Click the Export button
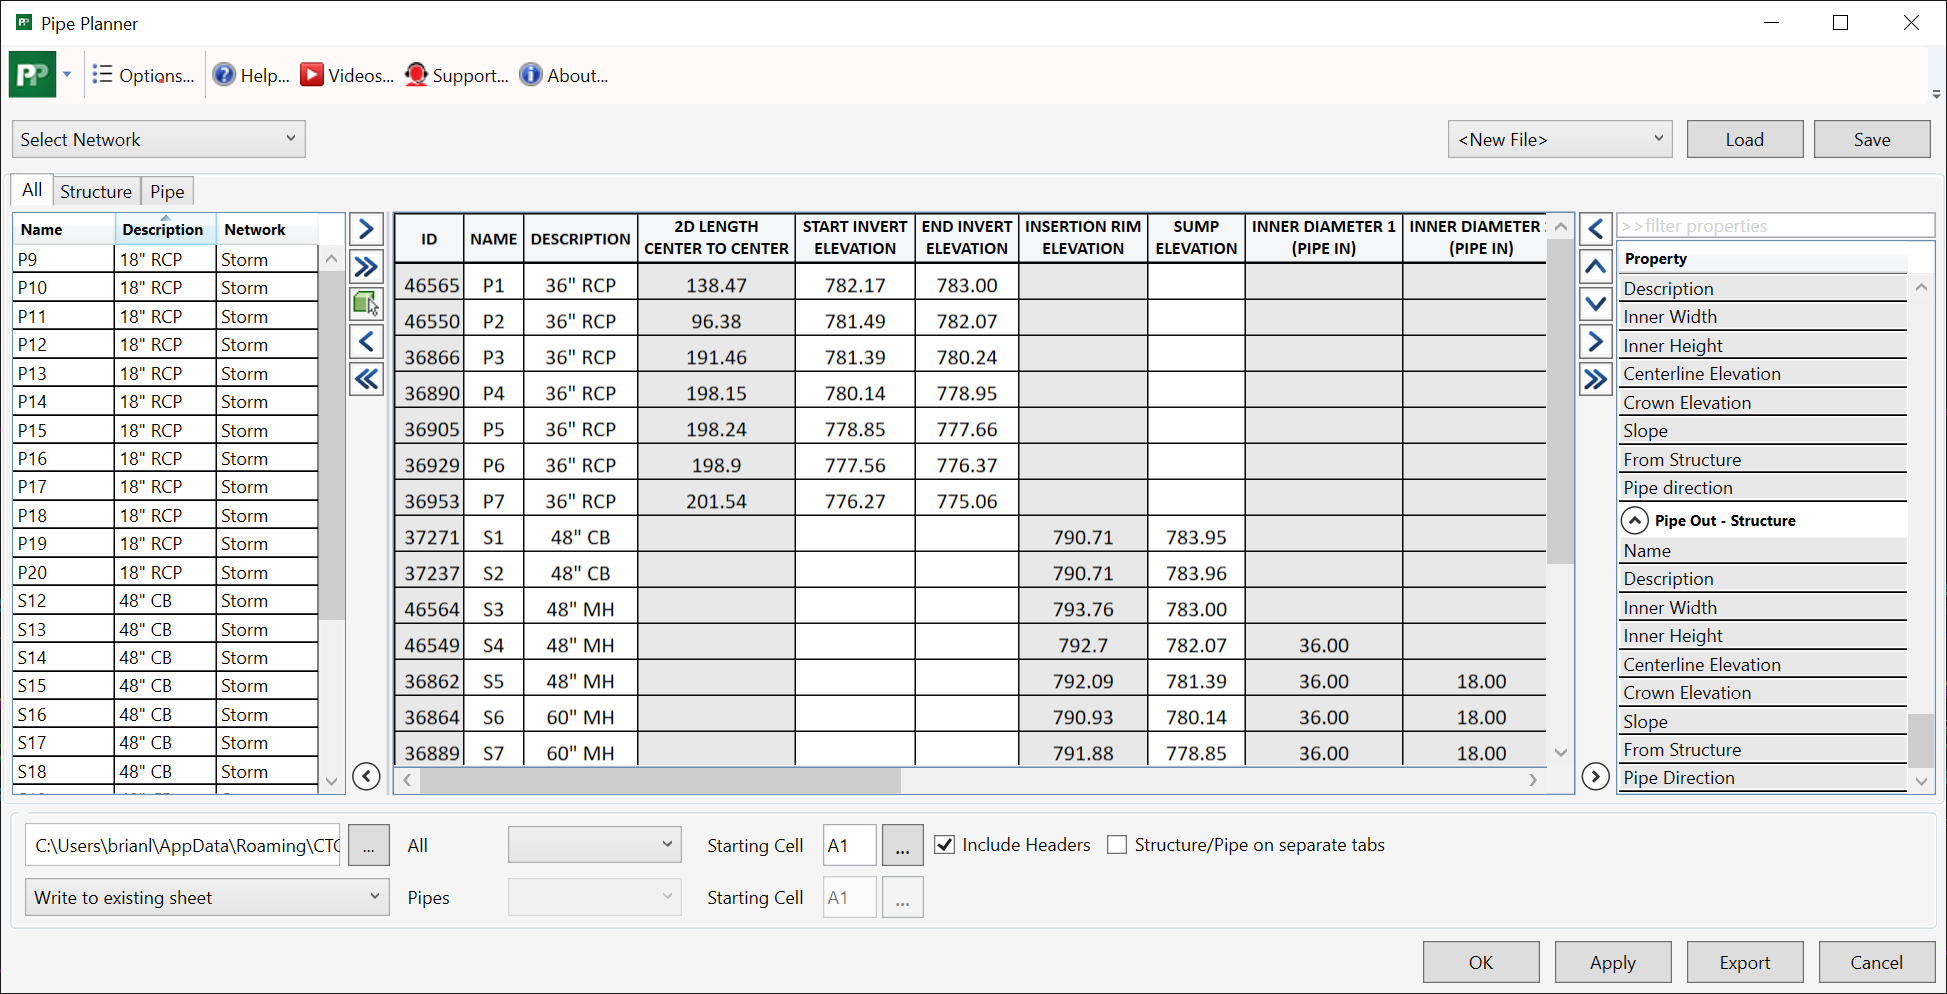This screenshot has width=1947, height=994. (1745, 962)
